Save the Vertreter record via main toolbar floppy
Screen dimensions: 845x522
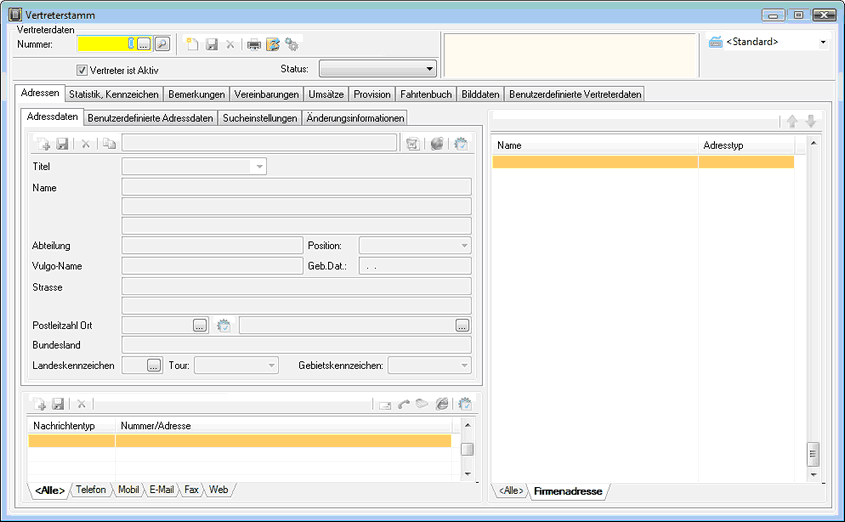click(212, 44)
